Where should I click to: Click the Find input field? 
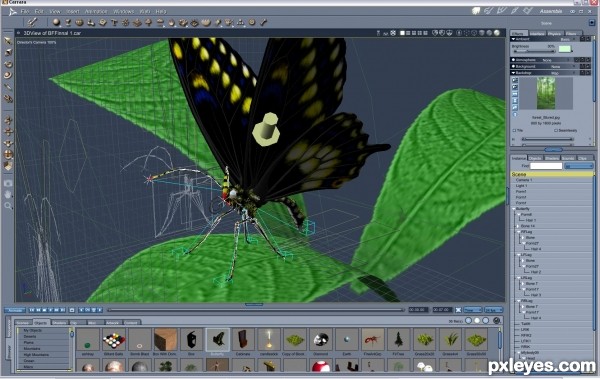(x=546, y=166)
